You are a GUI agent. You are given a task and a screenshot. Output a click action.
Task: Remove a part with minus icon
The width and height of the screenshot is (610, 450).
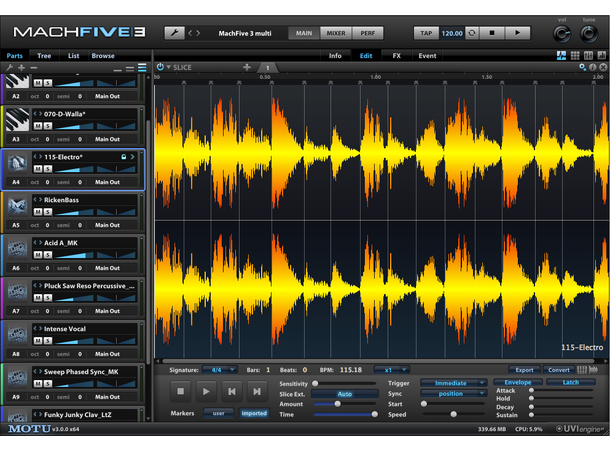click(34, 67)
